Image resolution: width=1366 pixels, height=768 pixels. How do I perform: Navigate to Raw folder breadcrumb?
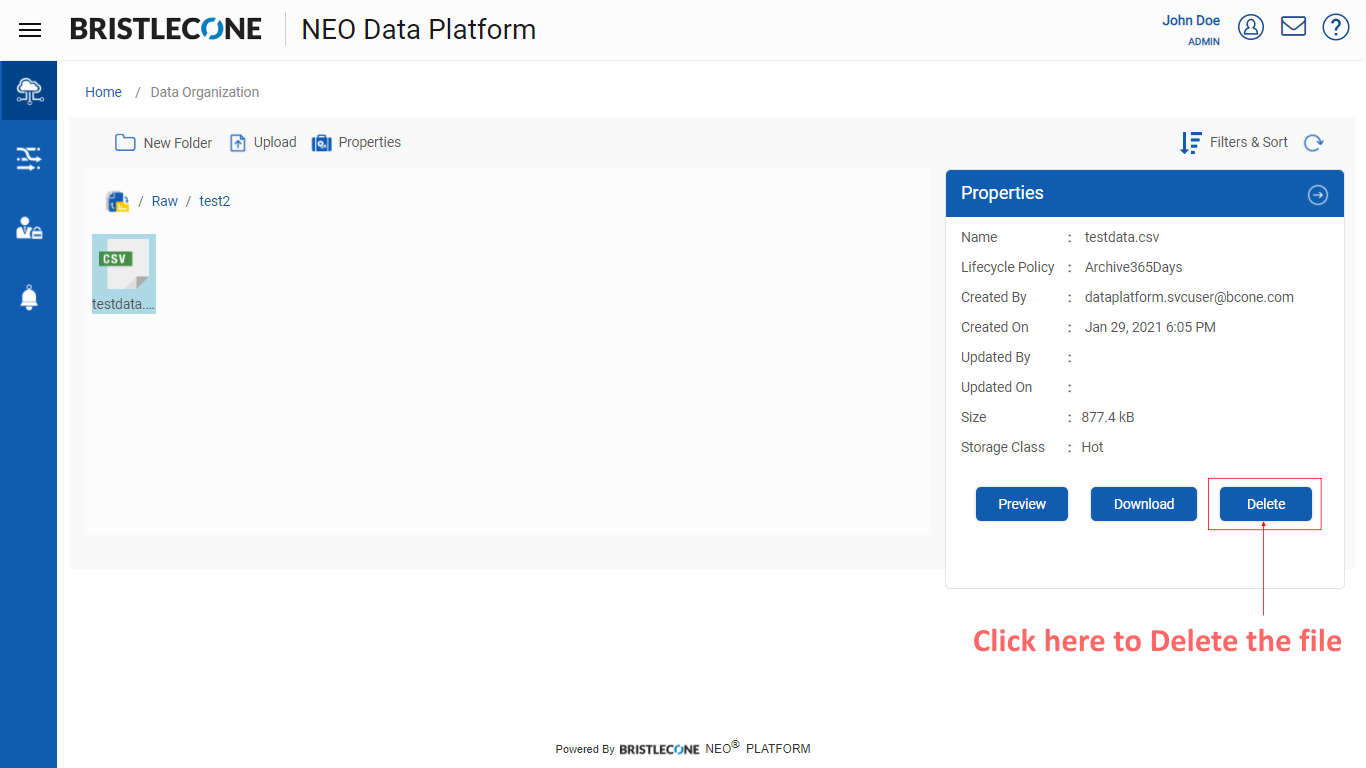pyautogui.click(x=165, y=201)
